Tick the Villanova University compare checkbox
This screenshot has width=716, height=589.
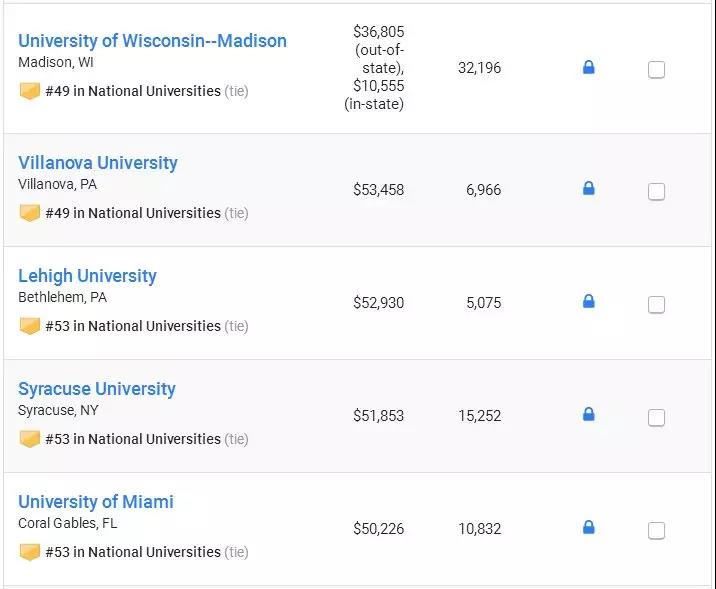coord(656,192)
